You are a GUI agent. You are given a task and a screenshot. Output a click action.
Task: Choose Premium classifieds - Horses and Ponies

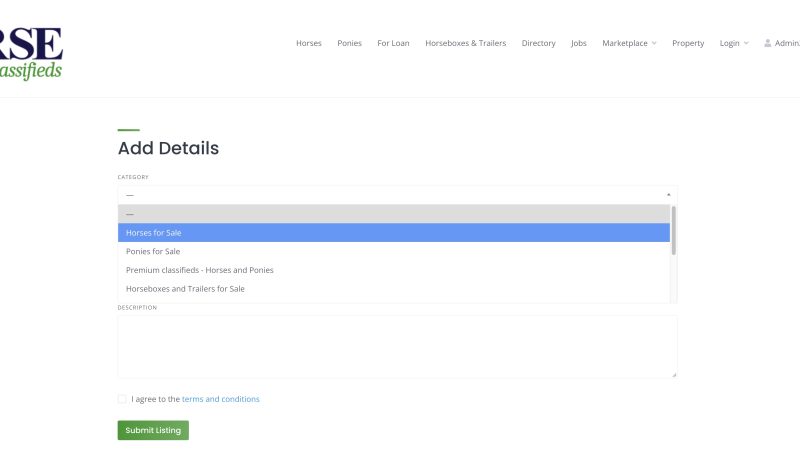pyautogui.click(x=394, y=270)
